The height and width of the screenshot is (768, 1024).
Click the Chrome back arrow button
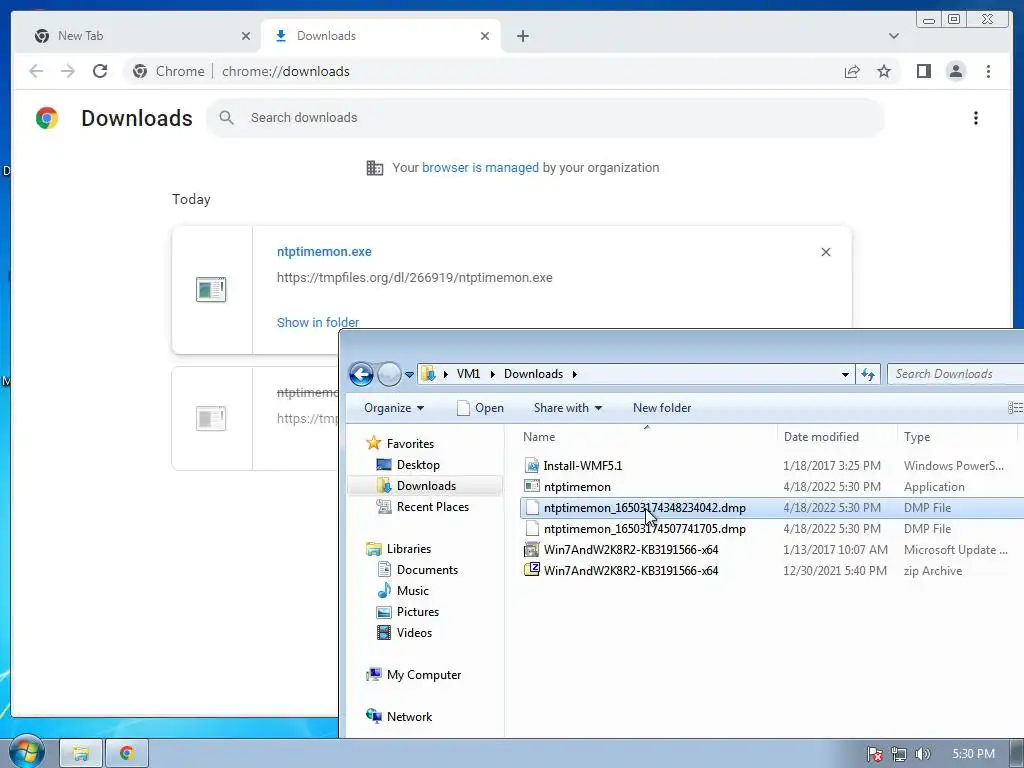tap(36, 71)
